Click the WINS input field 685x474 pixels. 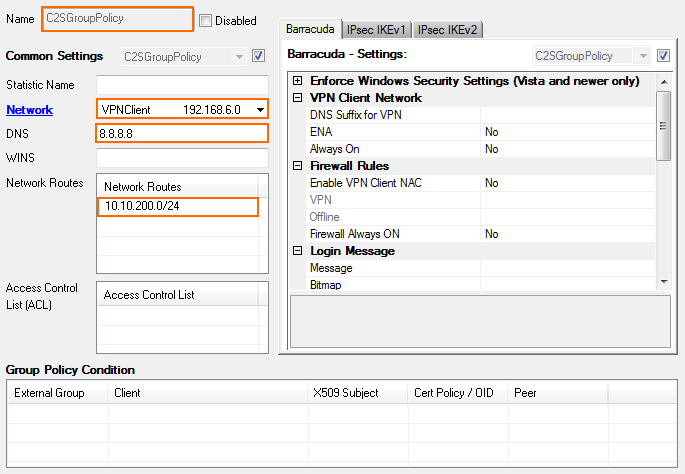182,158
